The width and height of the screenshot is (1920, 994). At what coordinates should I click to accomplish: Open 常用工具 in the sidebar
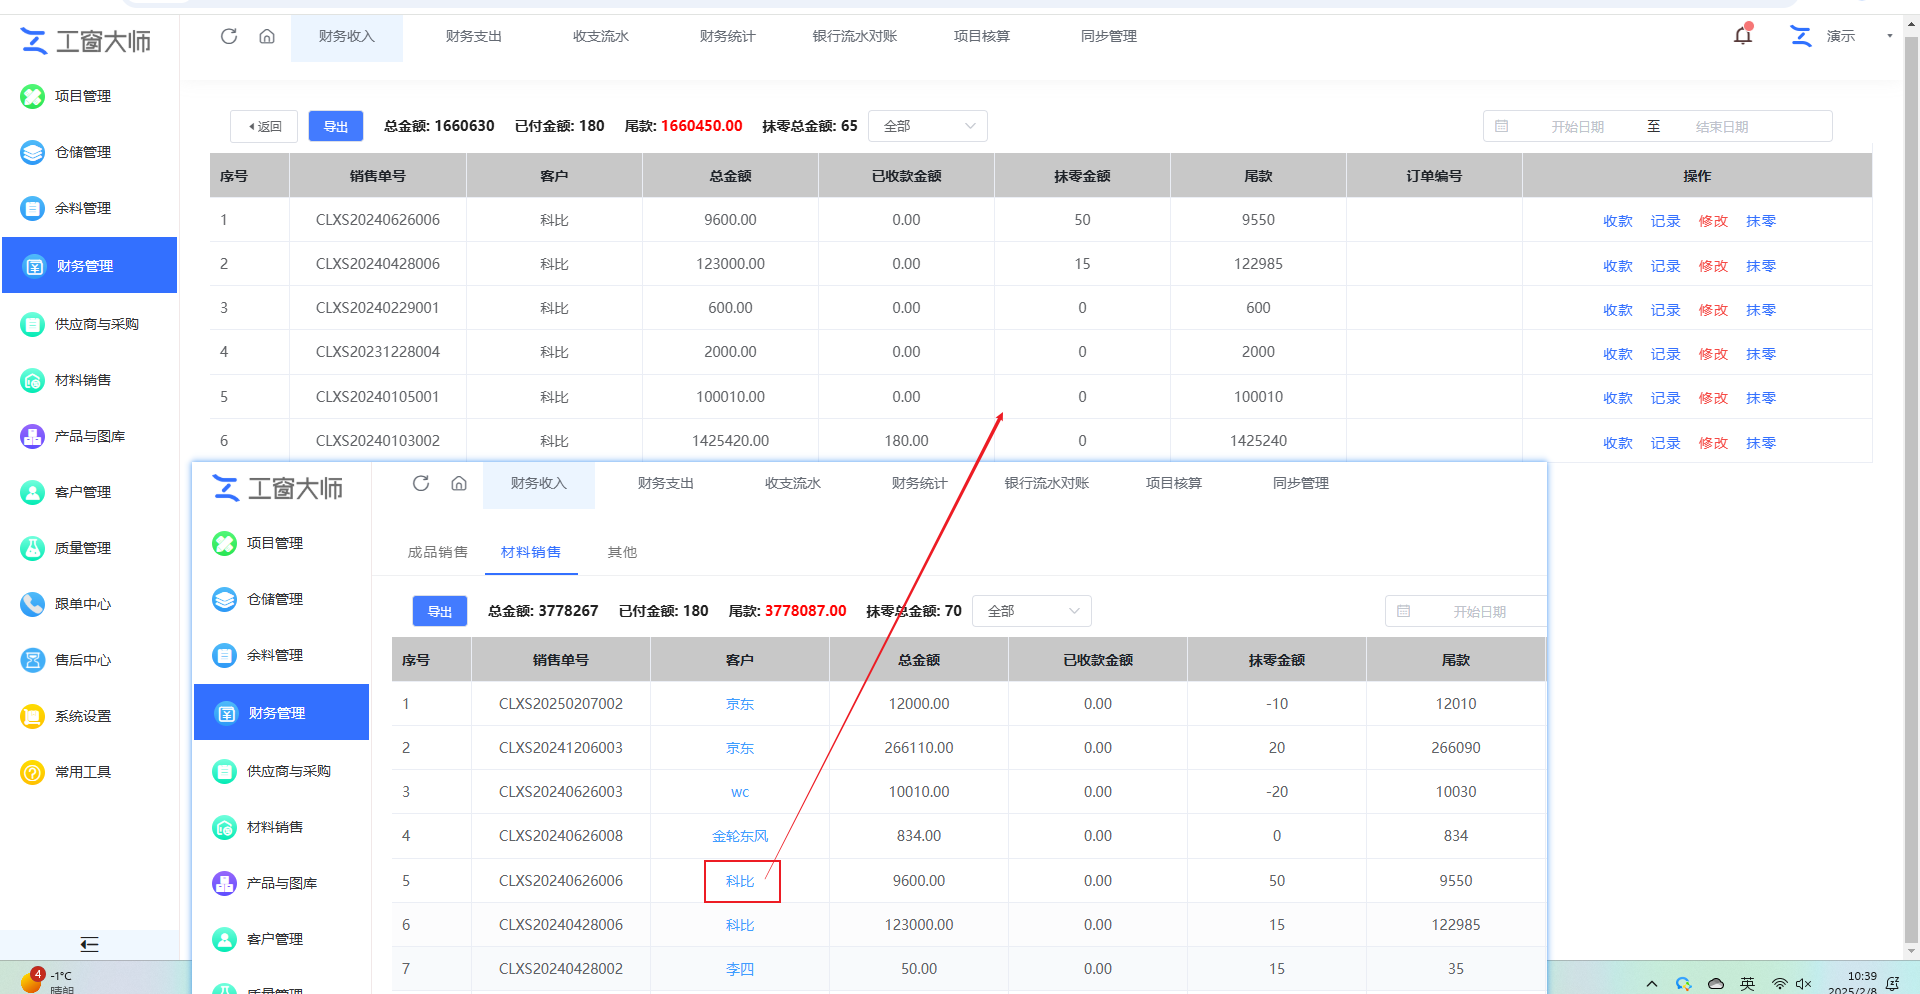(83, 772)
